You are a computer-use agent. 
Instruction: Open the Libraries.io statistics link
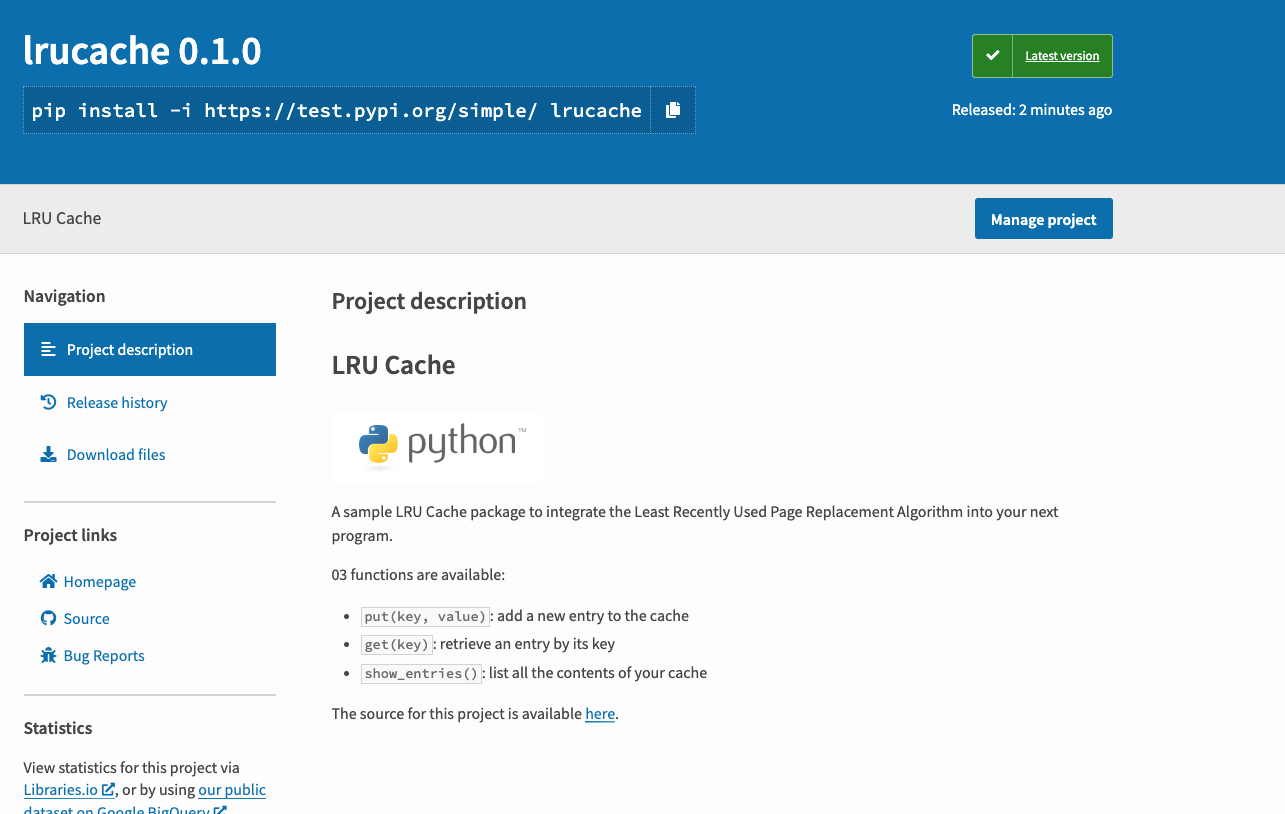(62, 789)
